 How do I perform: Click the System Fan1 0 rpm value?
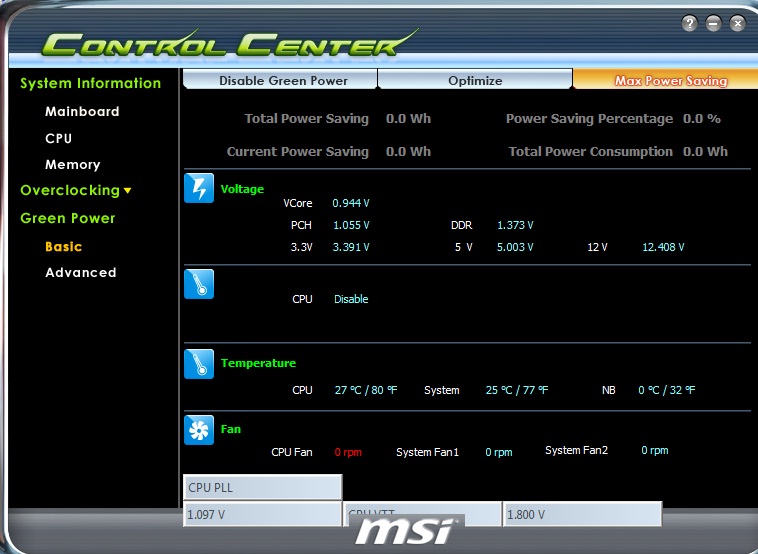click(499, 452)
